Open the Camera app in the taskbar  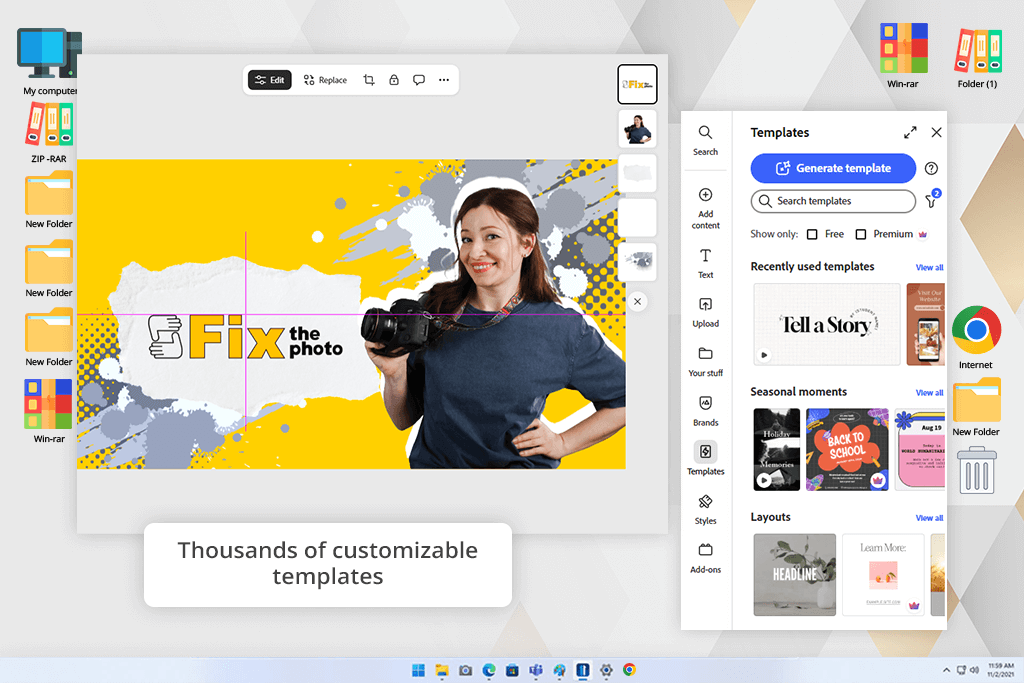pos(465,670)
